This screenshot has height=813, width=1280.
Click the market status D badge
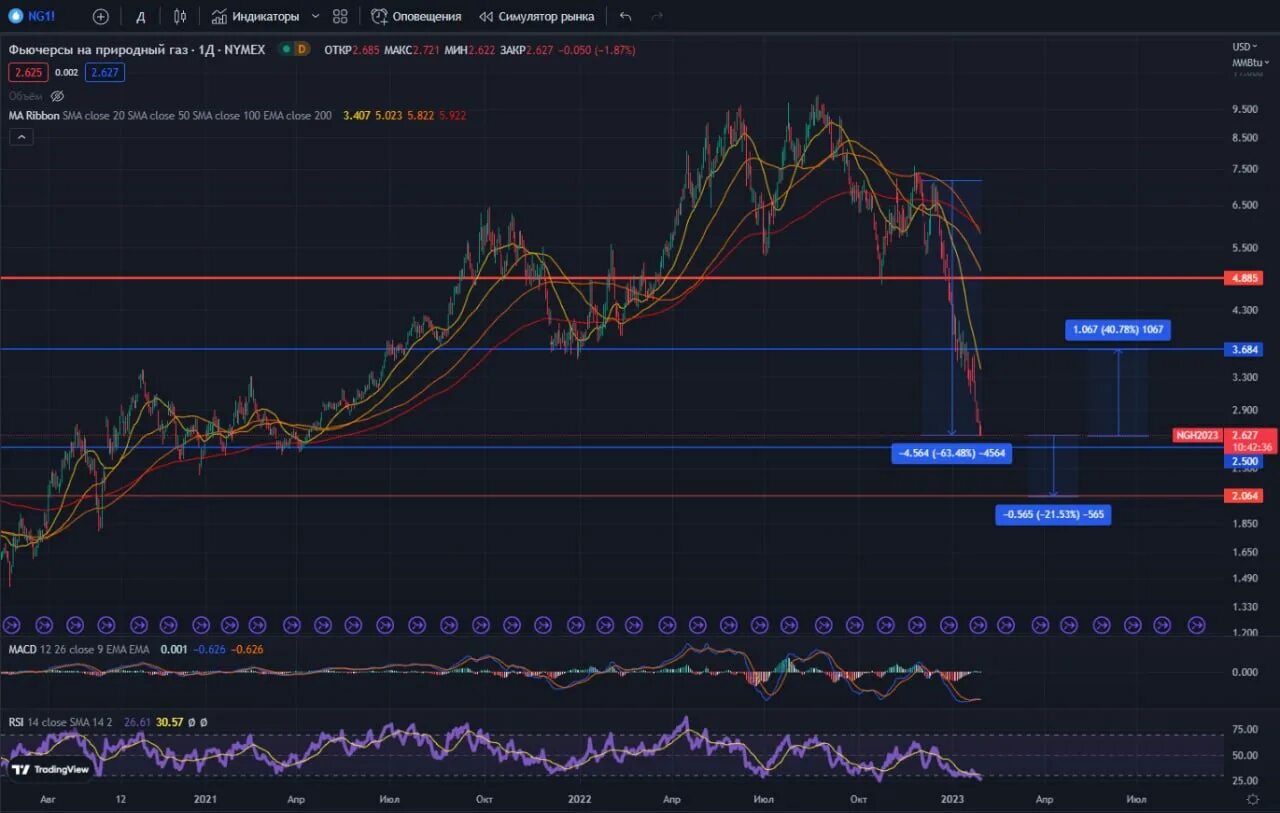pyautogui.click(x=302, y=49)
